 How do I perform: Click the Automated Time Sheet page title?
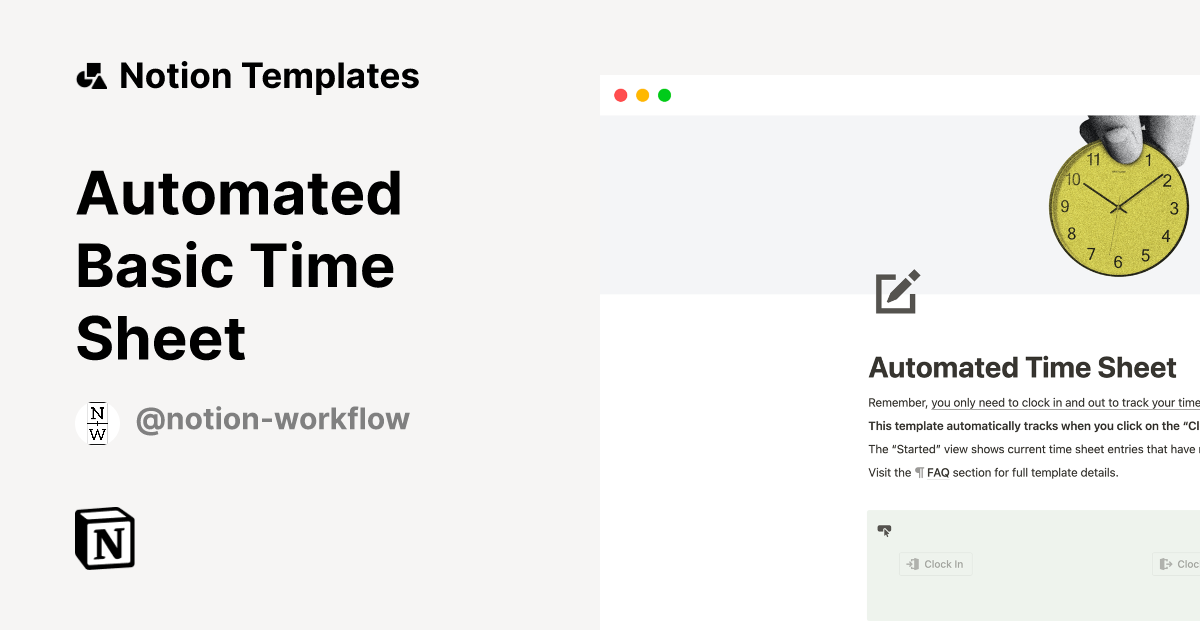tap(1022, 367)
